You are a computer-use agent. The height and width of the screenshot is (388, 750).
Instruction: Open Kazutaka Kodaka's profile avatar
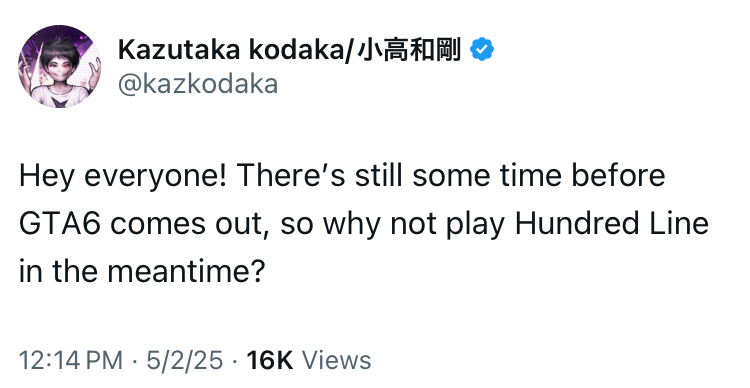[60, 67]
